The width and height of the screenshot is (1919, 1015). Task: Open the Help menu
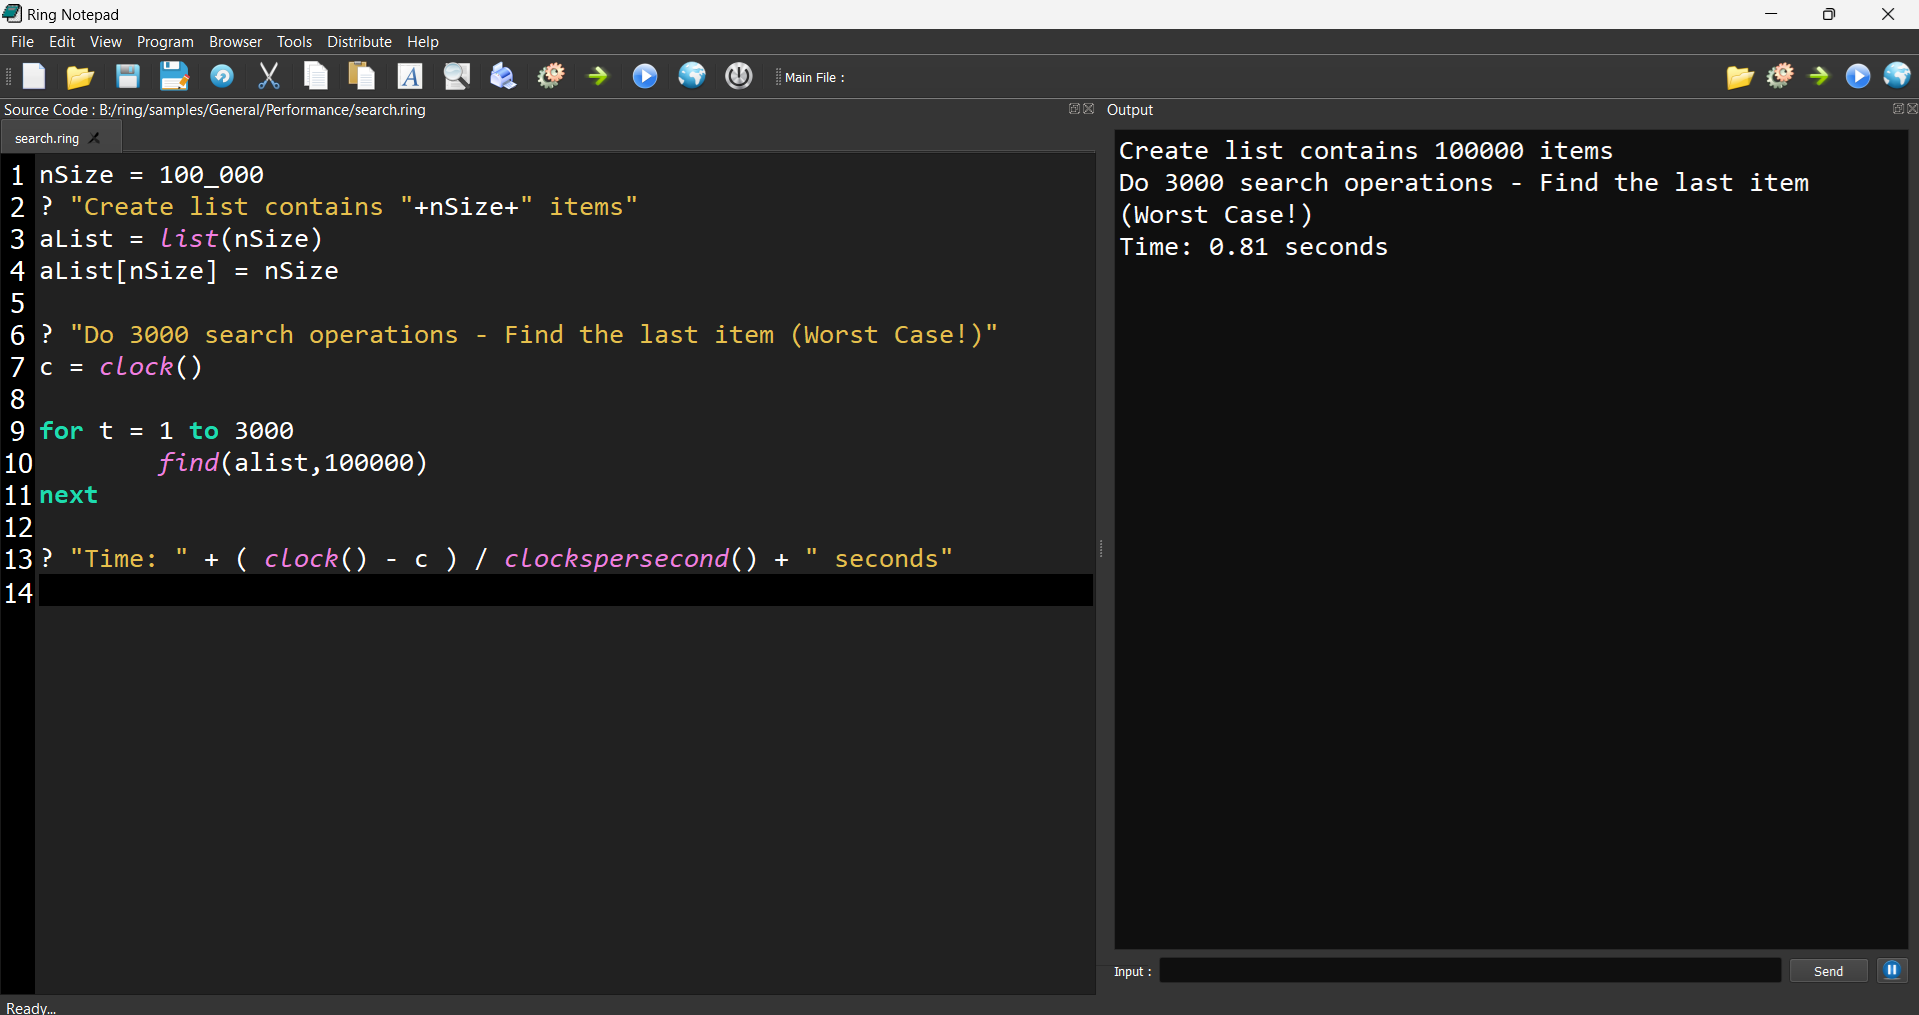[x=423, y=41]
